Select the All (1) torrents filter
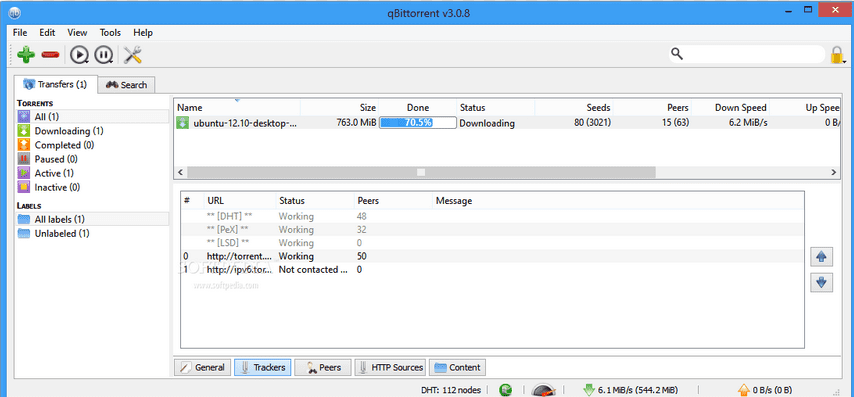Screen dimensions: 854x397 [92, 117]
